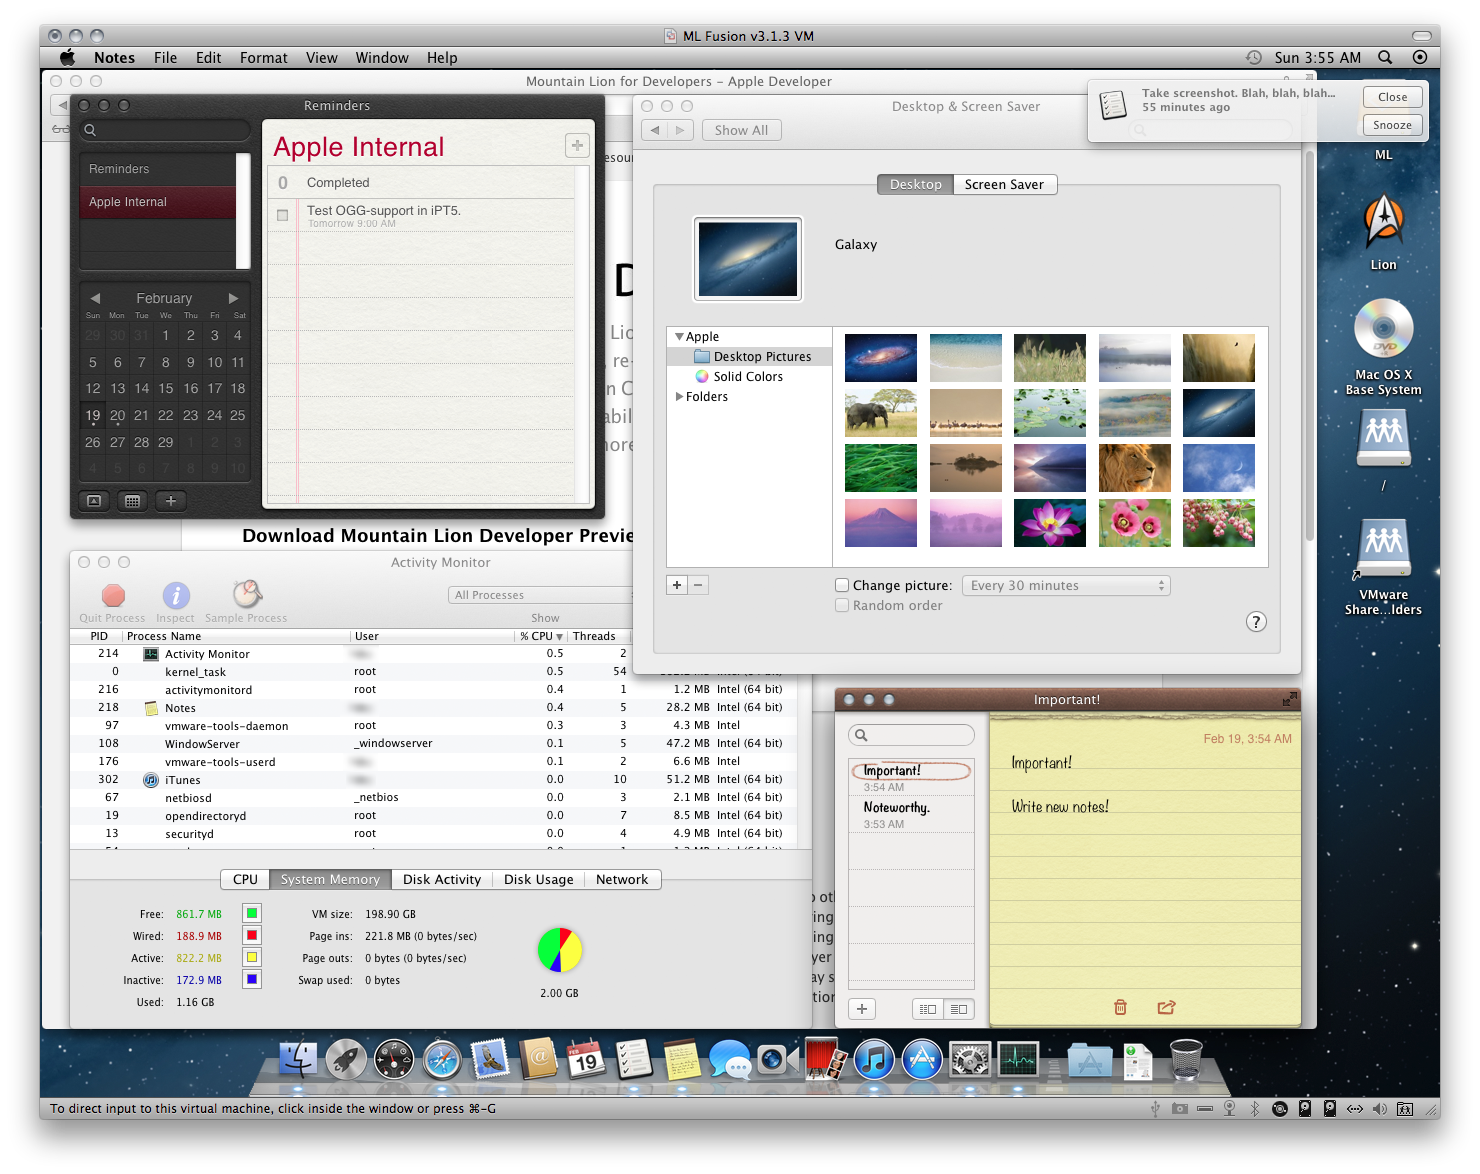Choose the lion wallpaper thumbnail
The width and height of the screenshot is (1480, 1174).
(1134, 468)
